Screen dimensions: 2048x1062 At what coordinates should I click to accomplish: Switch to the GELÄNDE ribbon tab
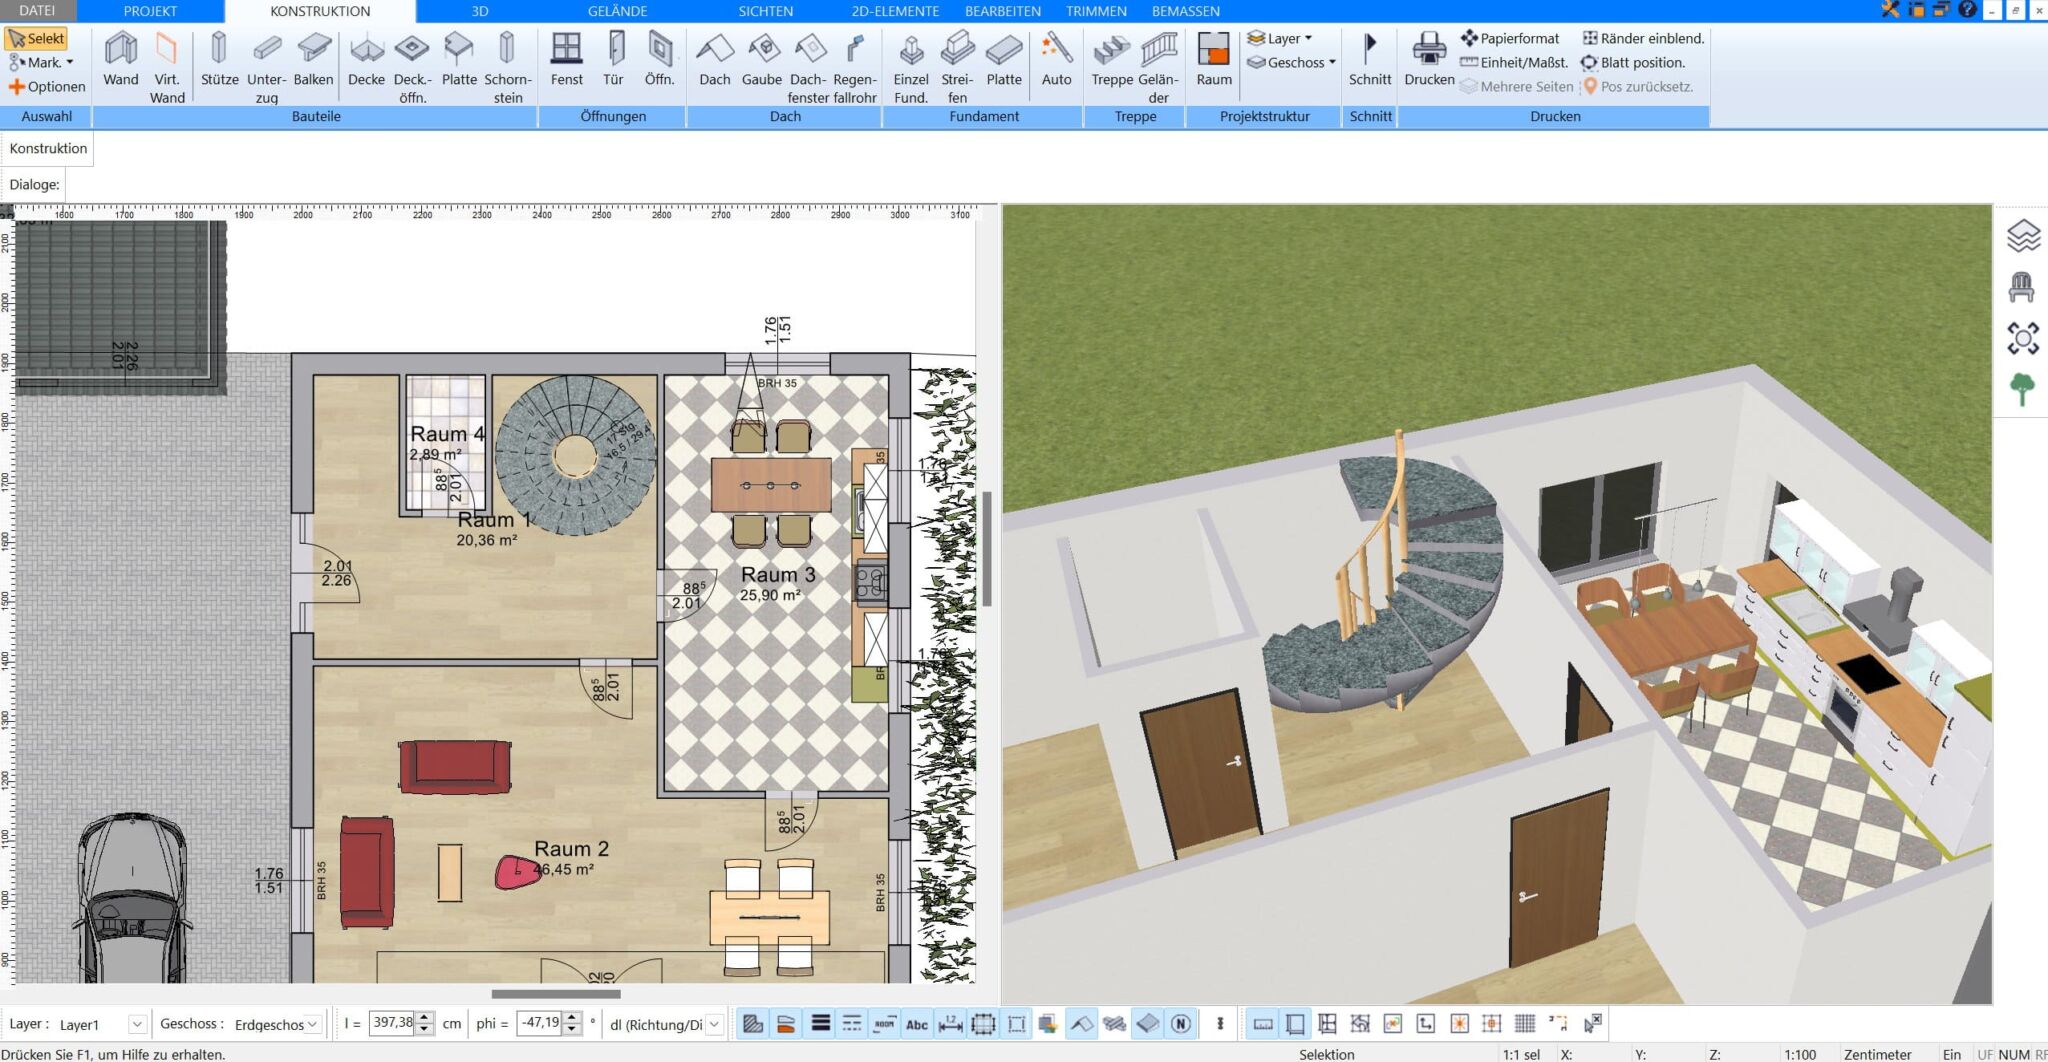point(617,11)
